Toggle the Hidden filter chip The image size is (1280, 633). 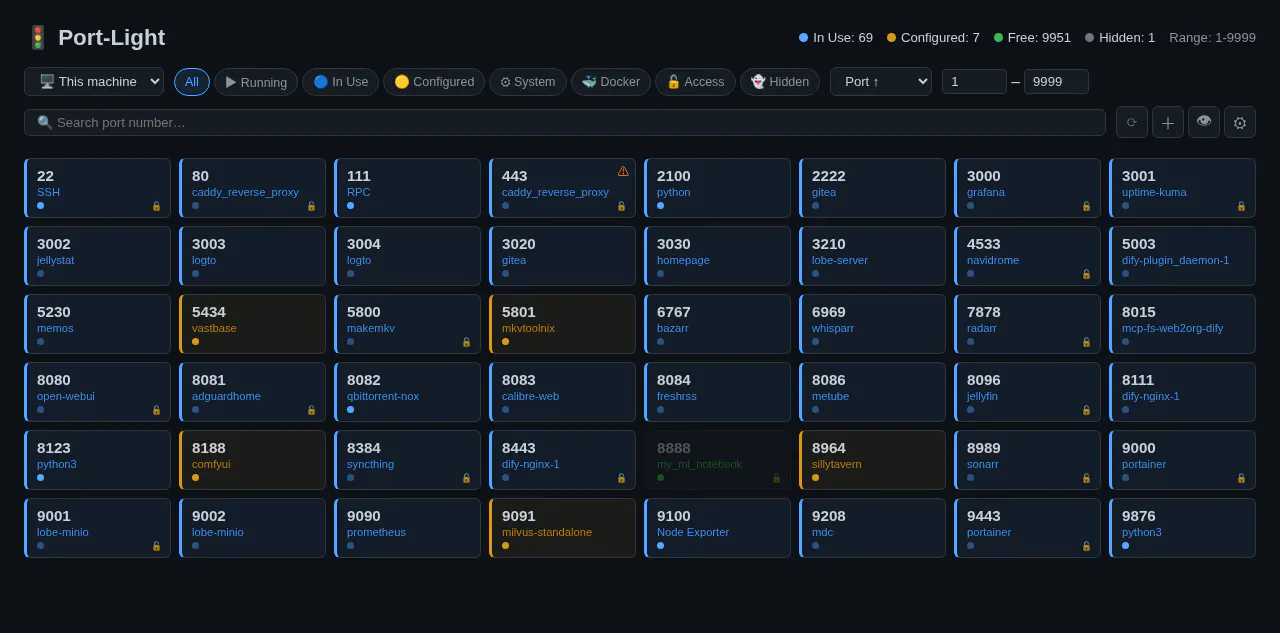[780, 82]
